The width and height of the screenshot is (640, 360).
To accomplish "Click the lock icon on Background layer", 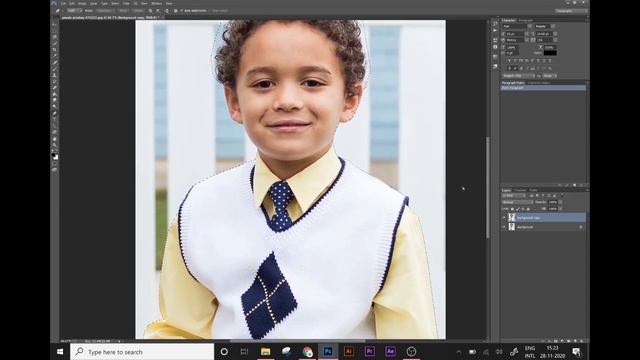I will click(581, 227).
